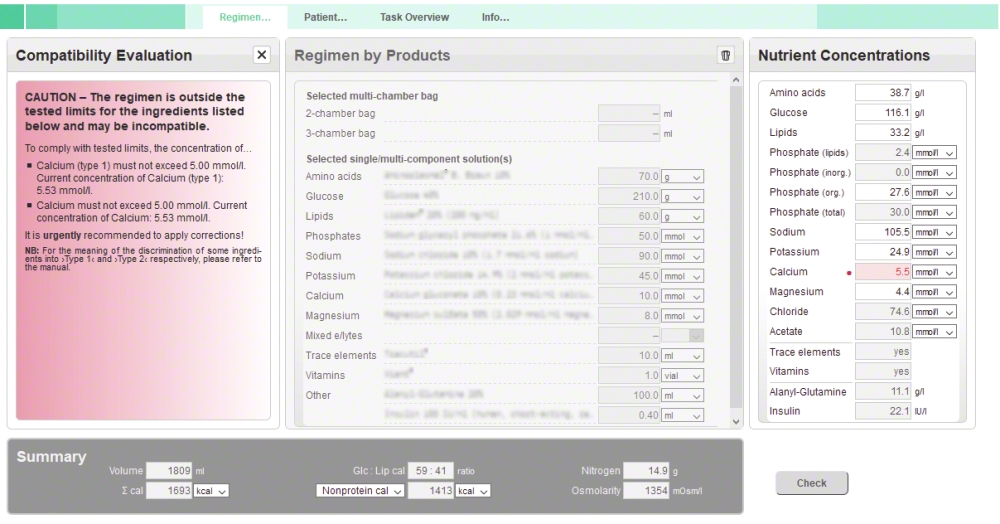Click the Glucose amount field in regimen

pos(629,196)
